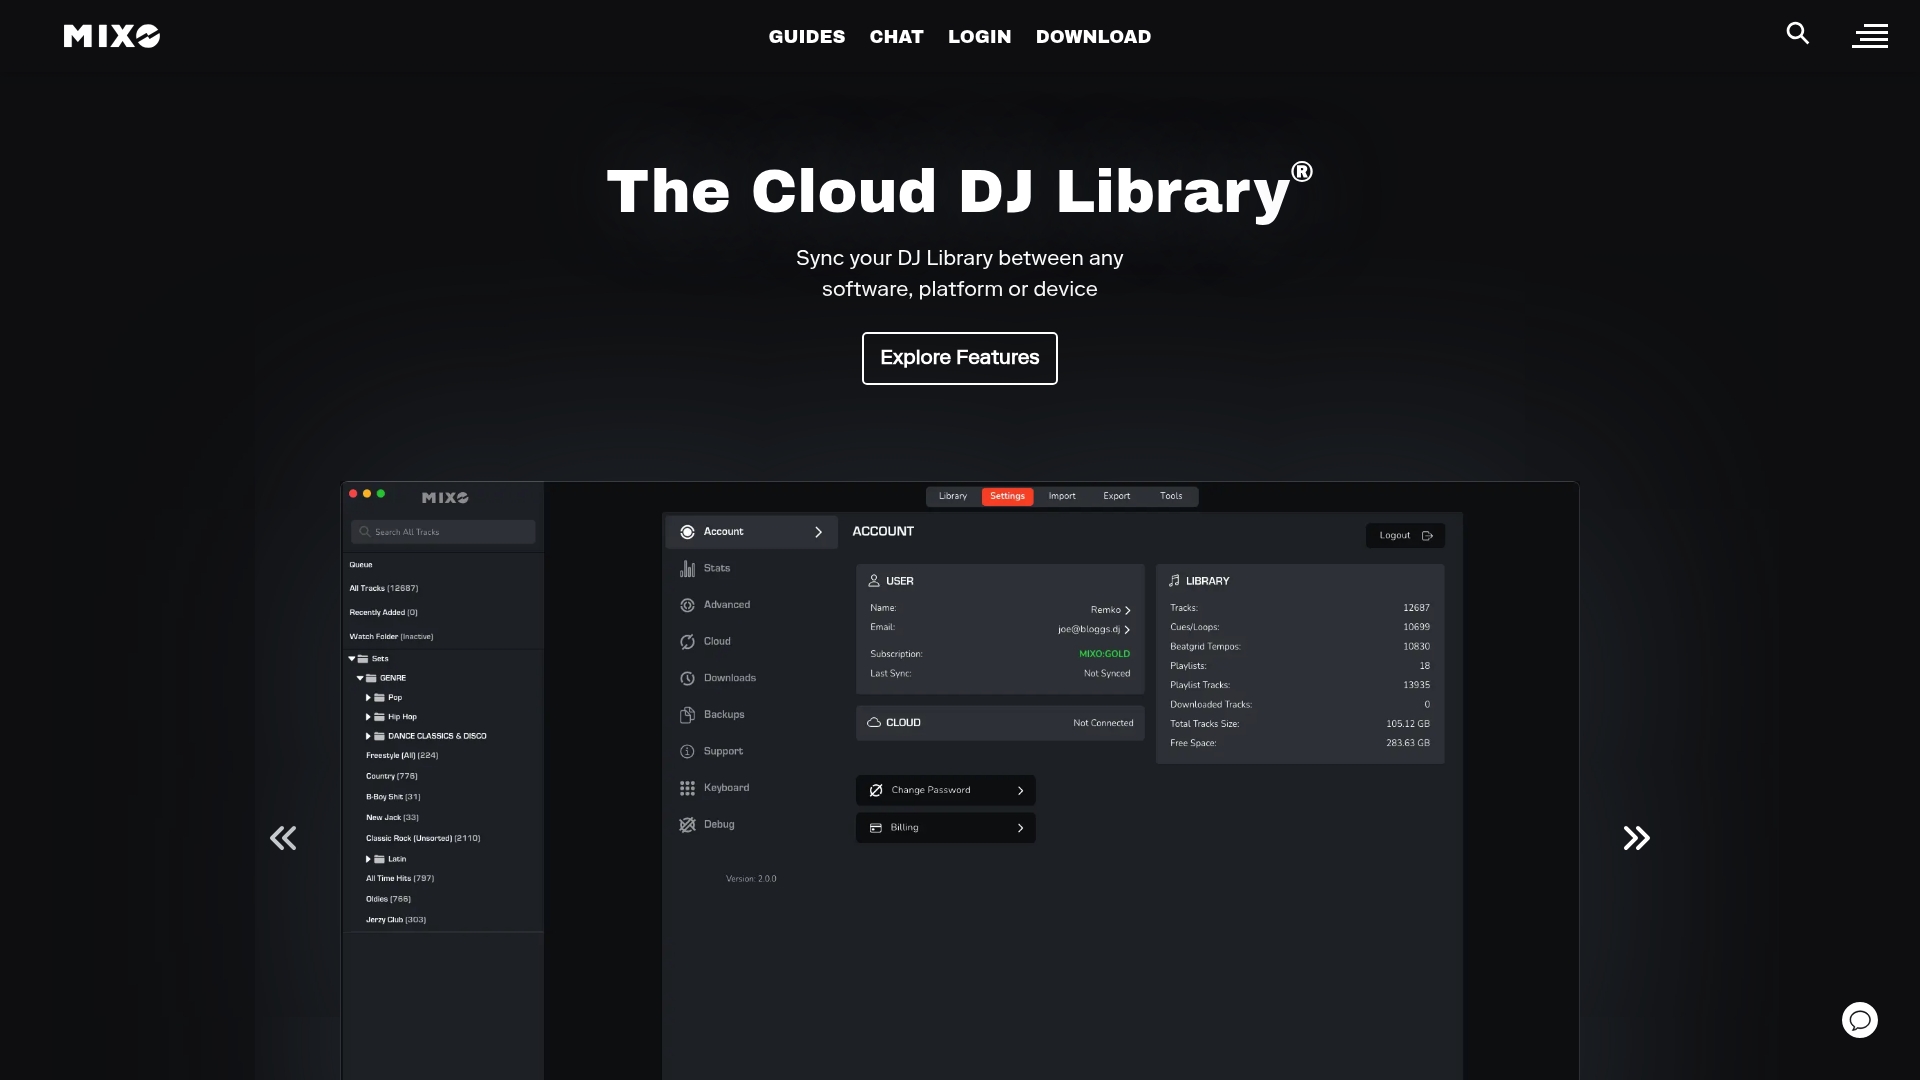Collapse the Sets folder
This screenshot has height=1080, width=1920.
pyautogui.click(x=352, y=659)
